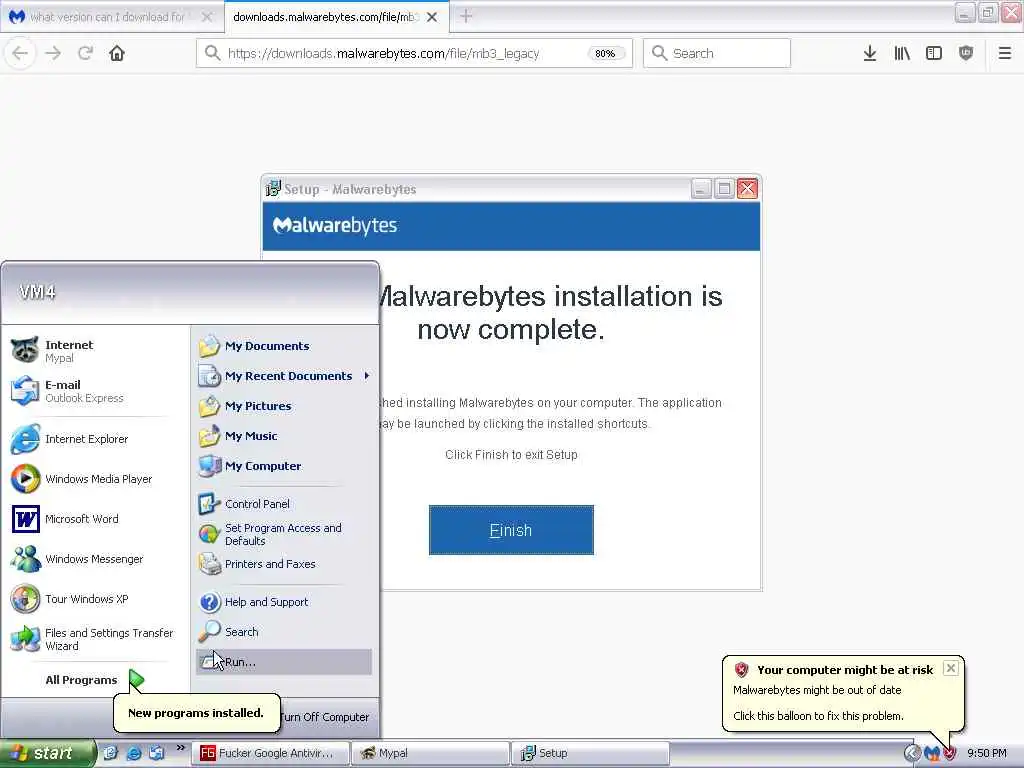The height and width of the screenshot is (768, 1024).
Task: Open My Computer
Action: [284, 466]
